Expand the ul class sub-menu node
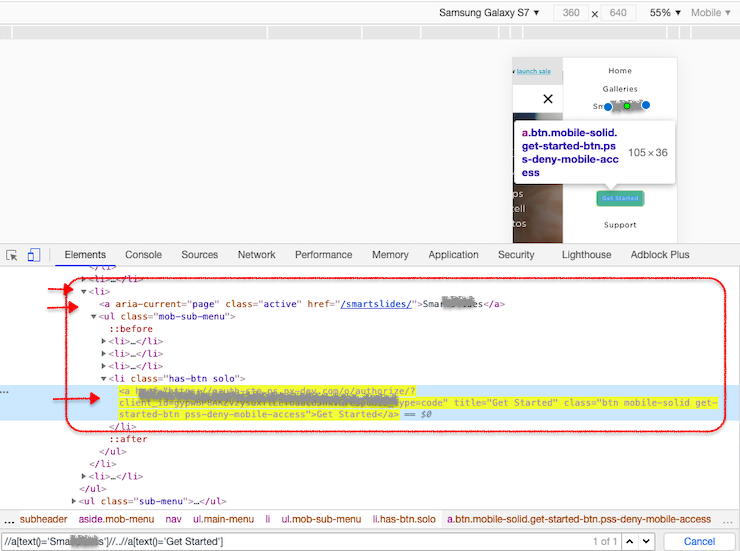The height and width of the screenshot is (551, 740). (74, 501)
